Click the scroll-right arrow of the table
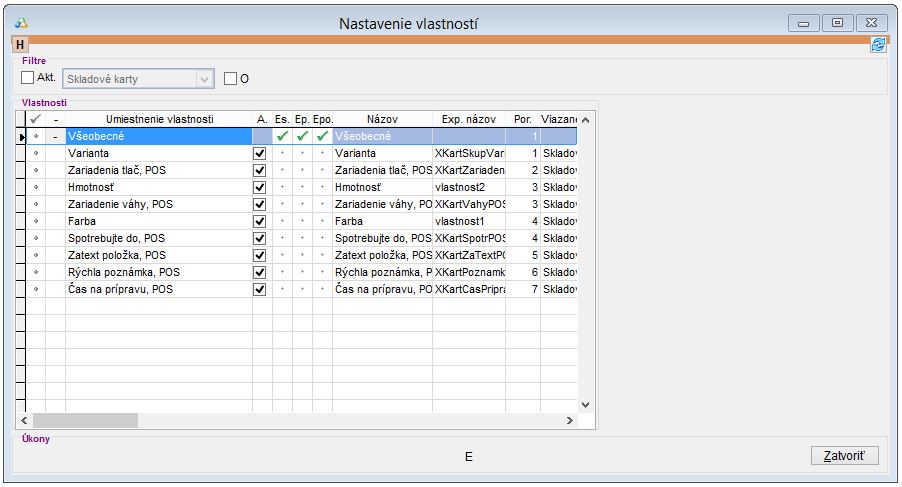Screen dimensions: 902x487 coord(570,421)
